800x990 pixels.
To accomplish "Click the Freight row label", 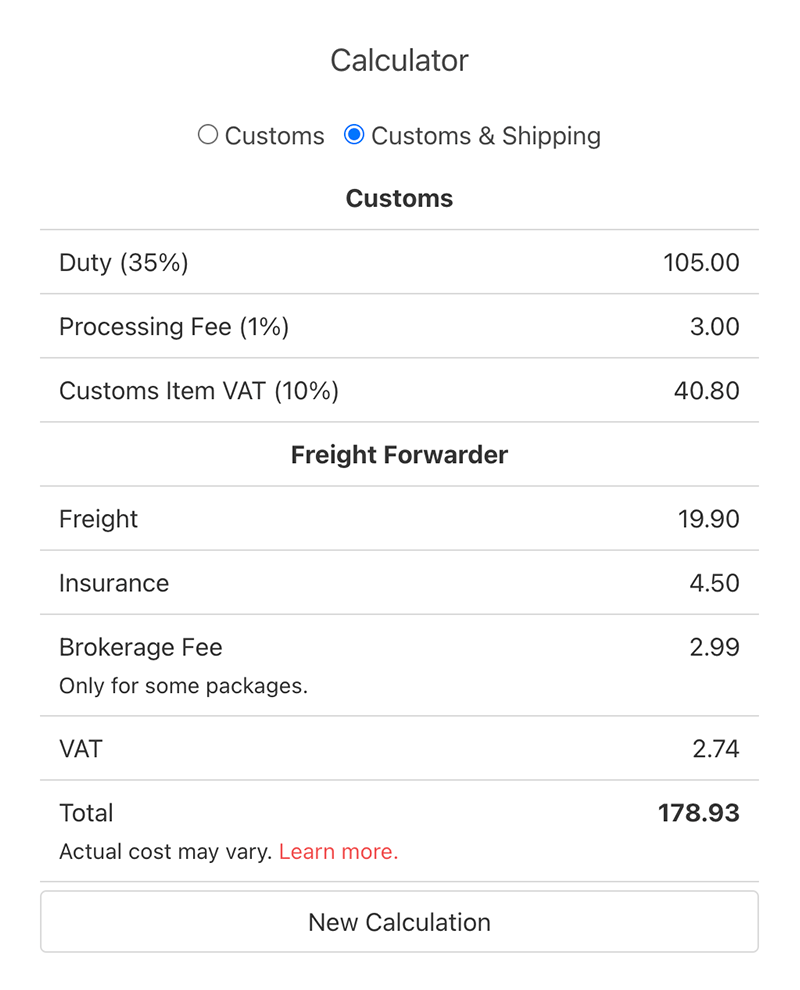I will (98, 519).
